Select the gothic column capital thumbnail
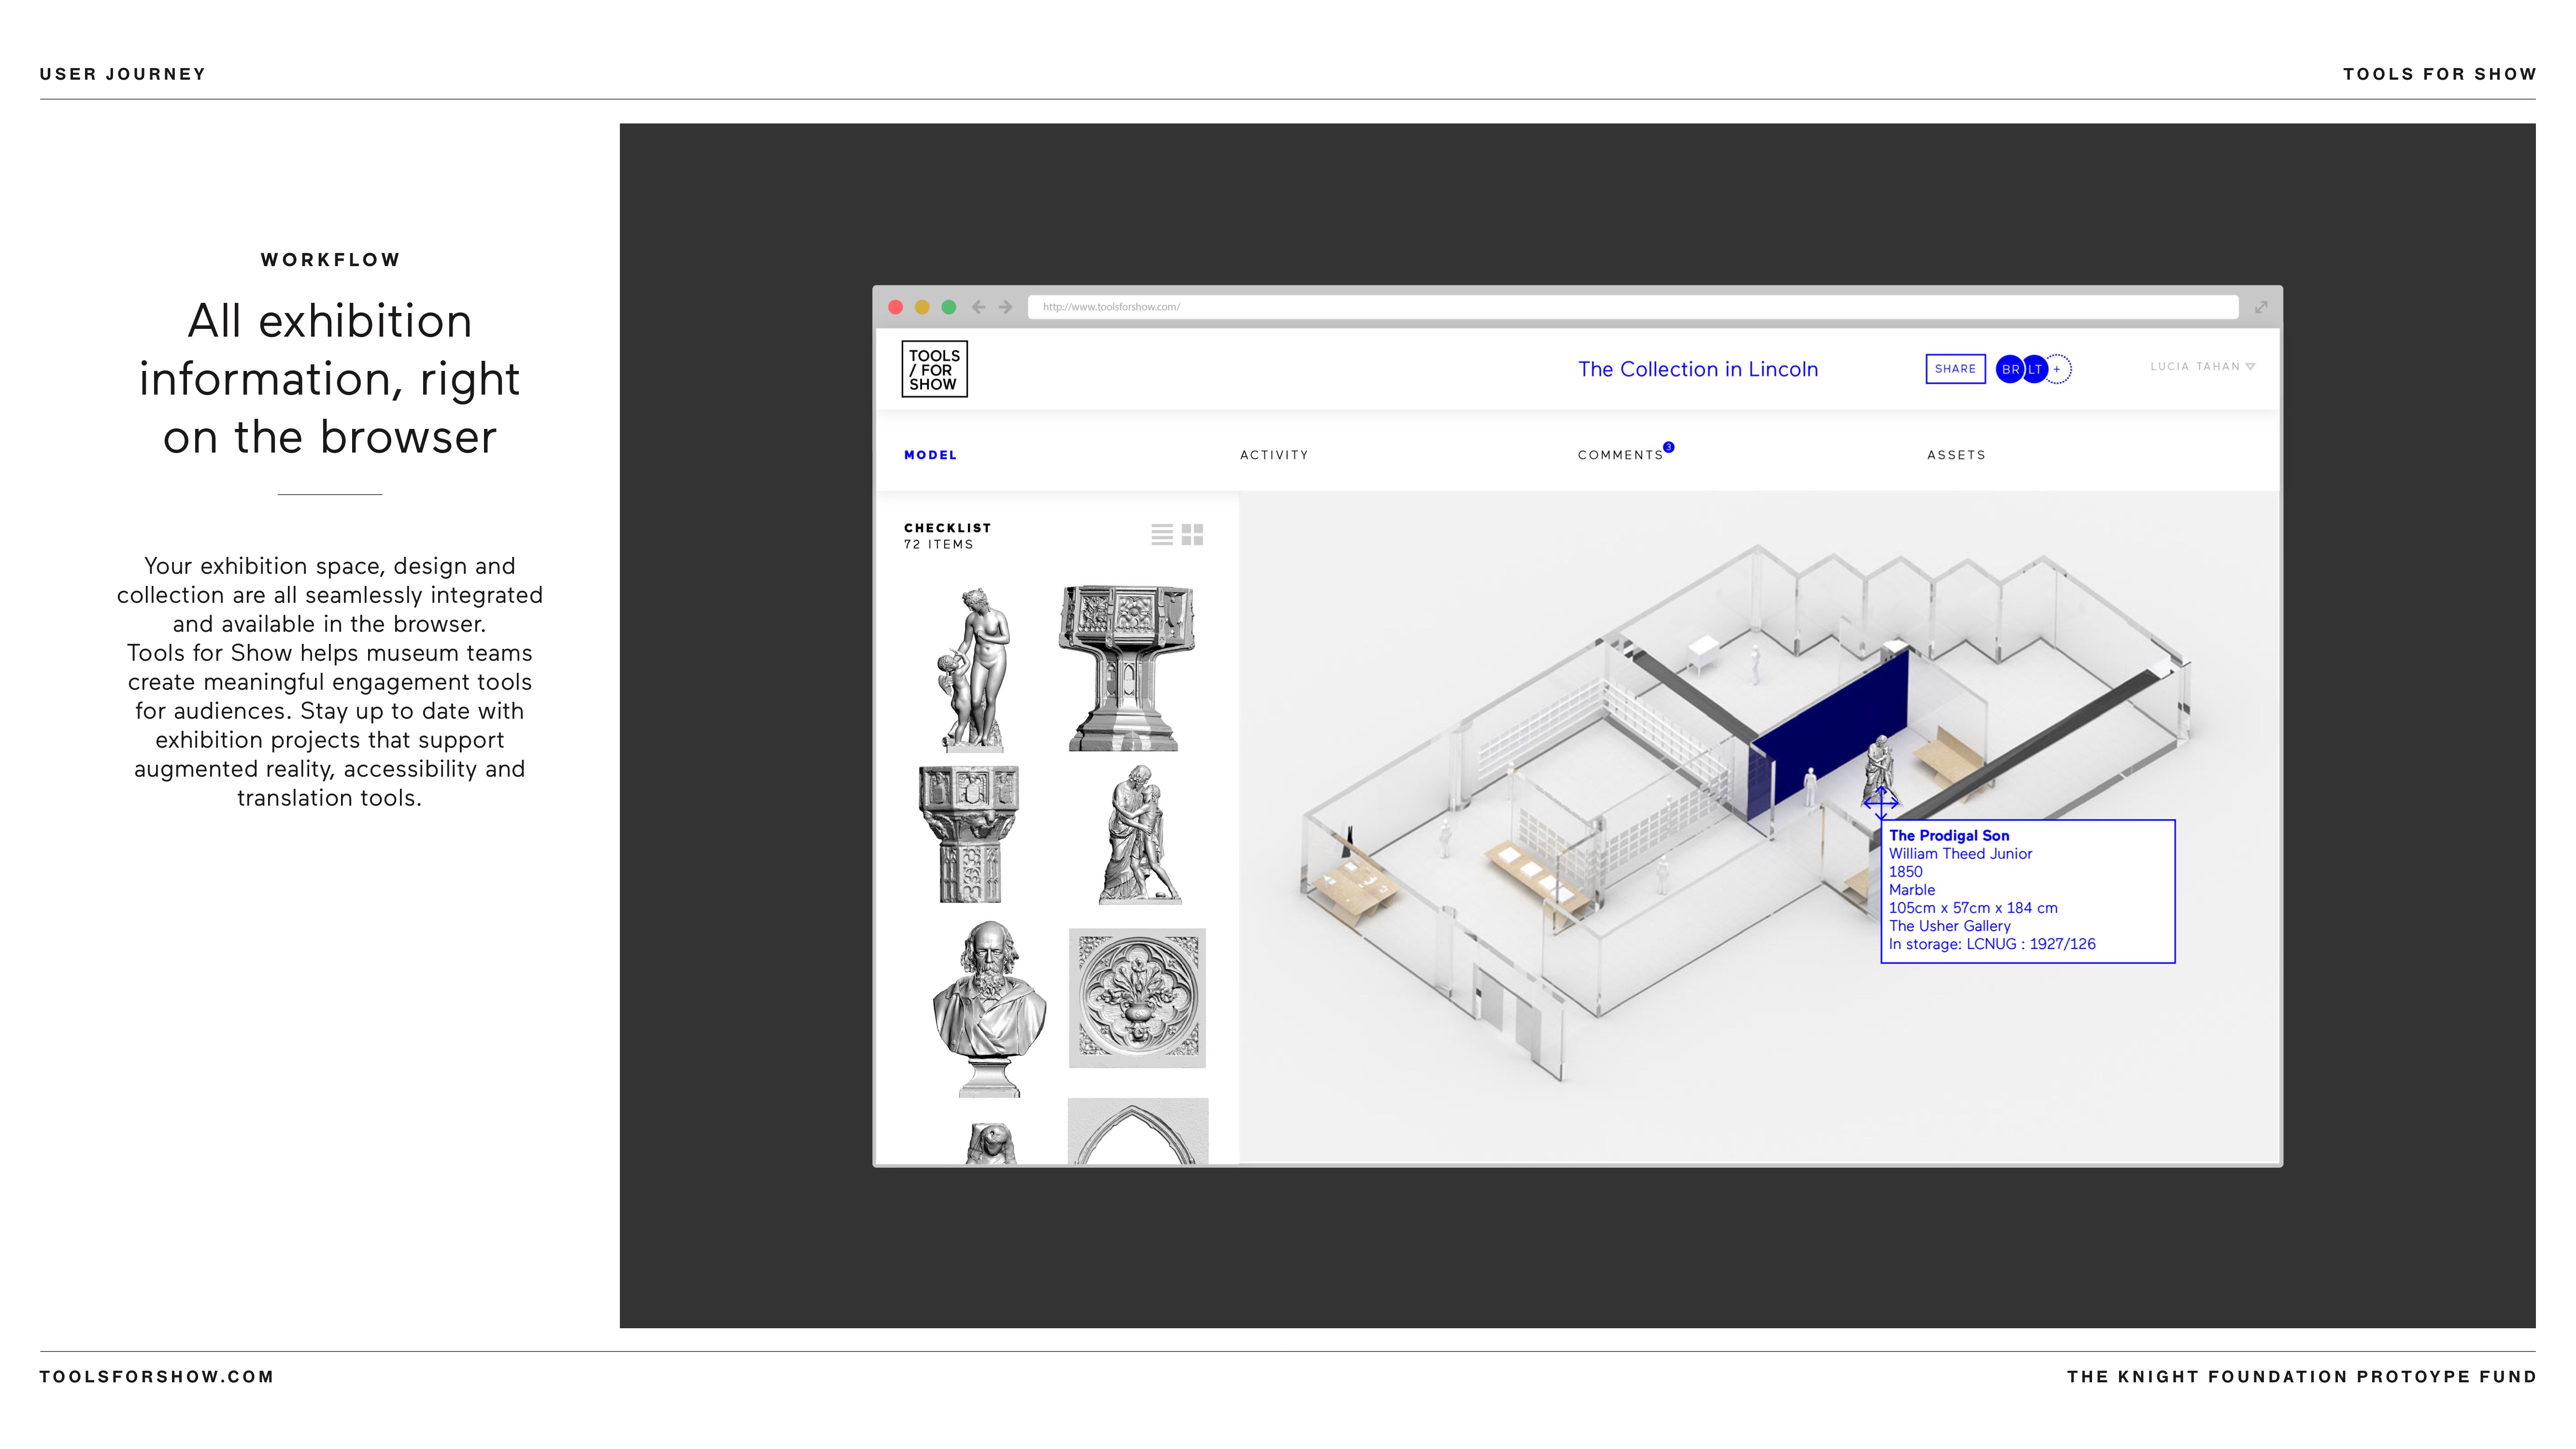The width and height of the screenshot is (2576, 1449). point(968,835)
